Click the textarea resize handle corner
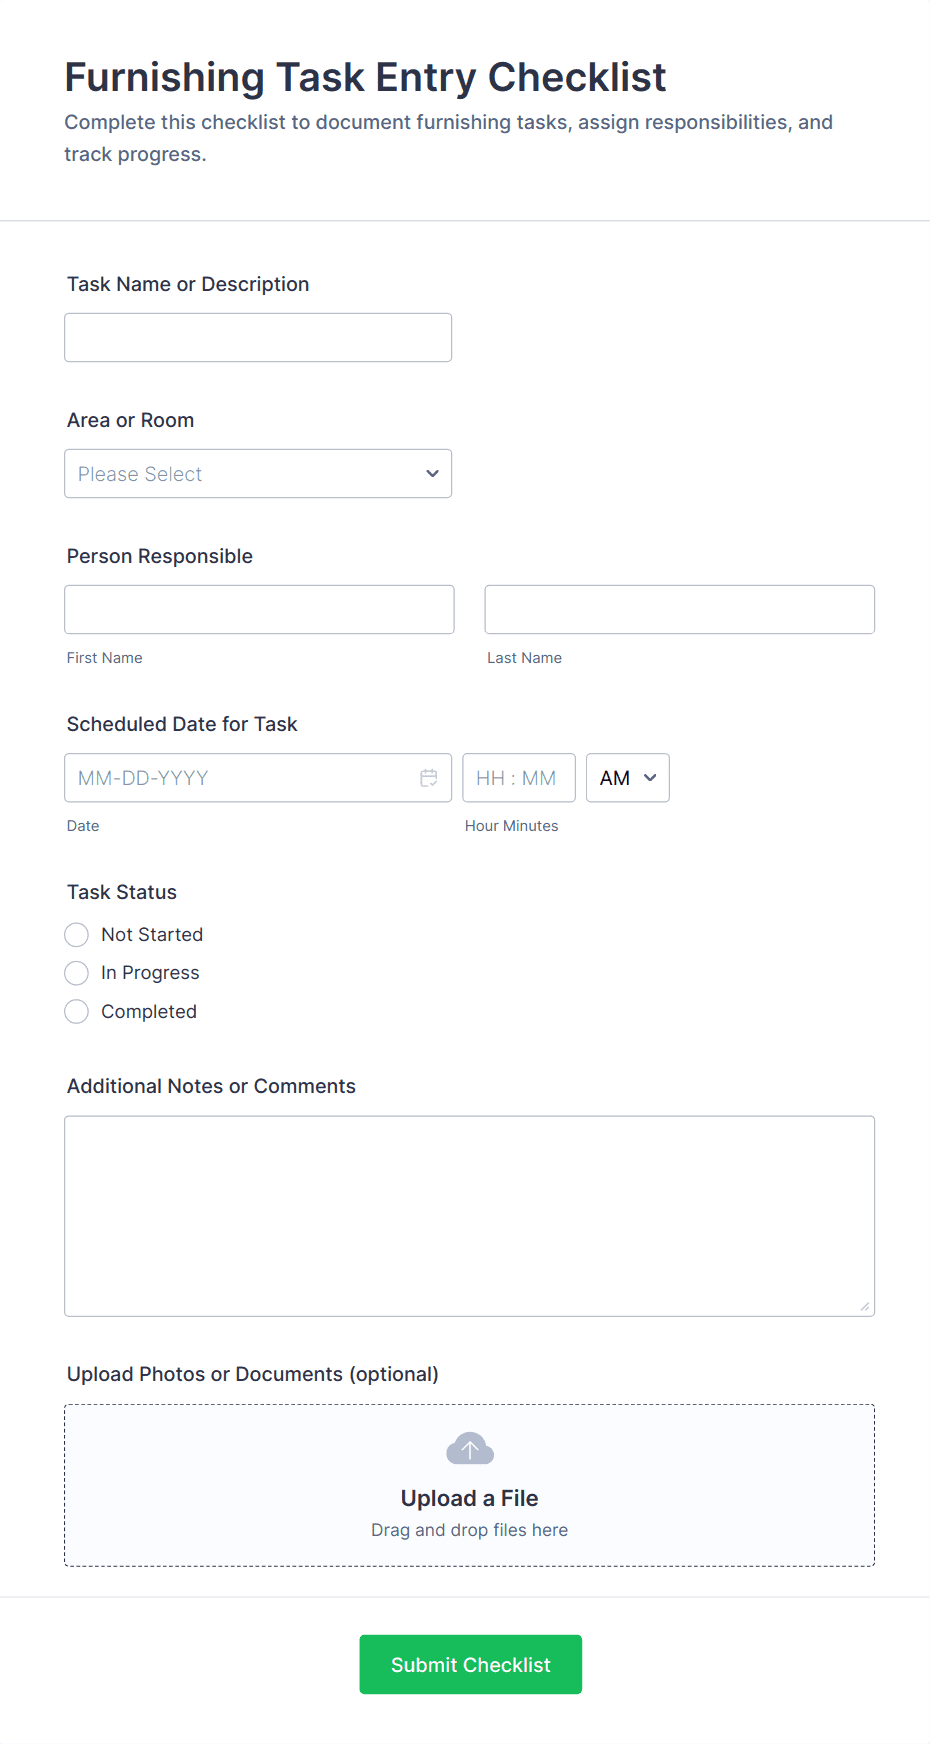Screen dimensions: 930x1744 pyautogui.click(x=865, y=1306)
